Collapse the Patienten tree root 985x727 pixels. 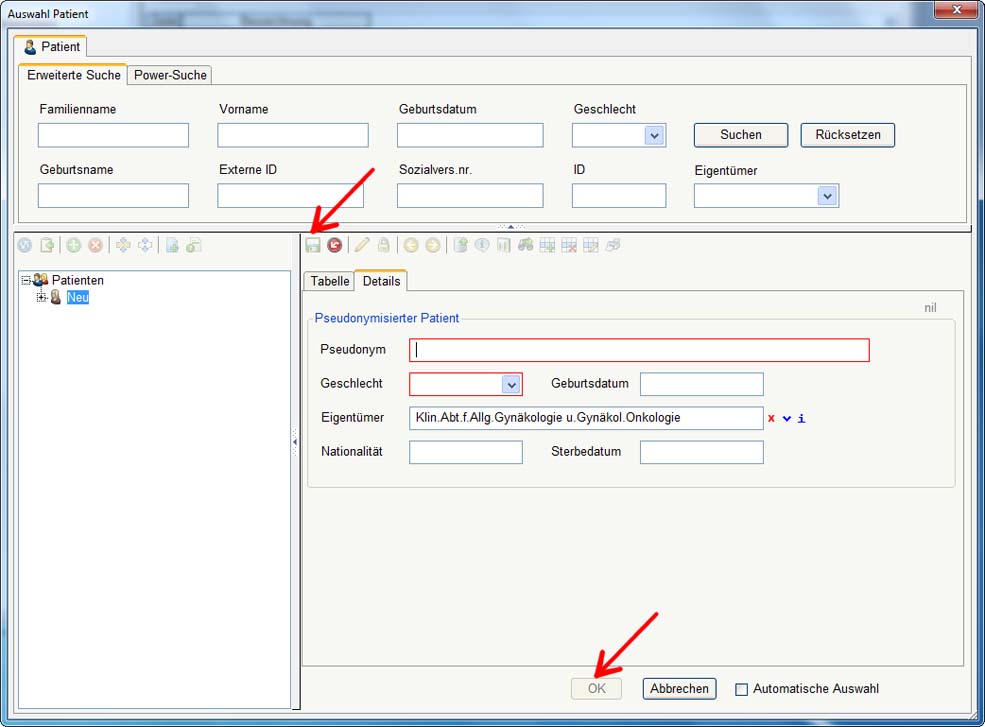[26, 280]
